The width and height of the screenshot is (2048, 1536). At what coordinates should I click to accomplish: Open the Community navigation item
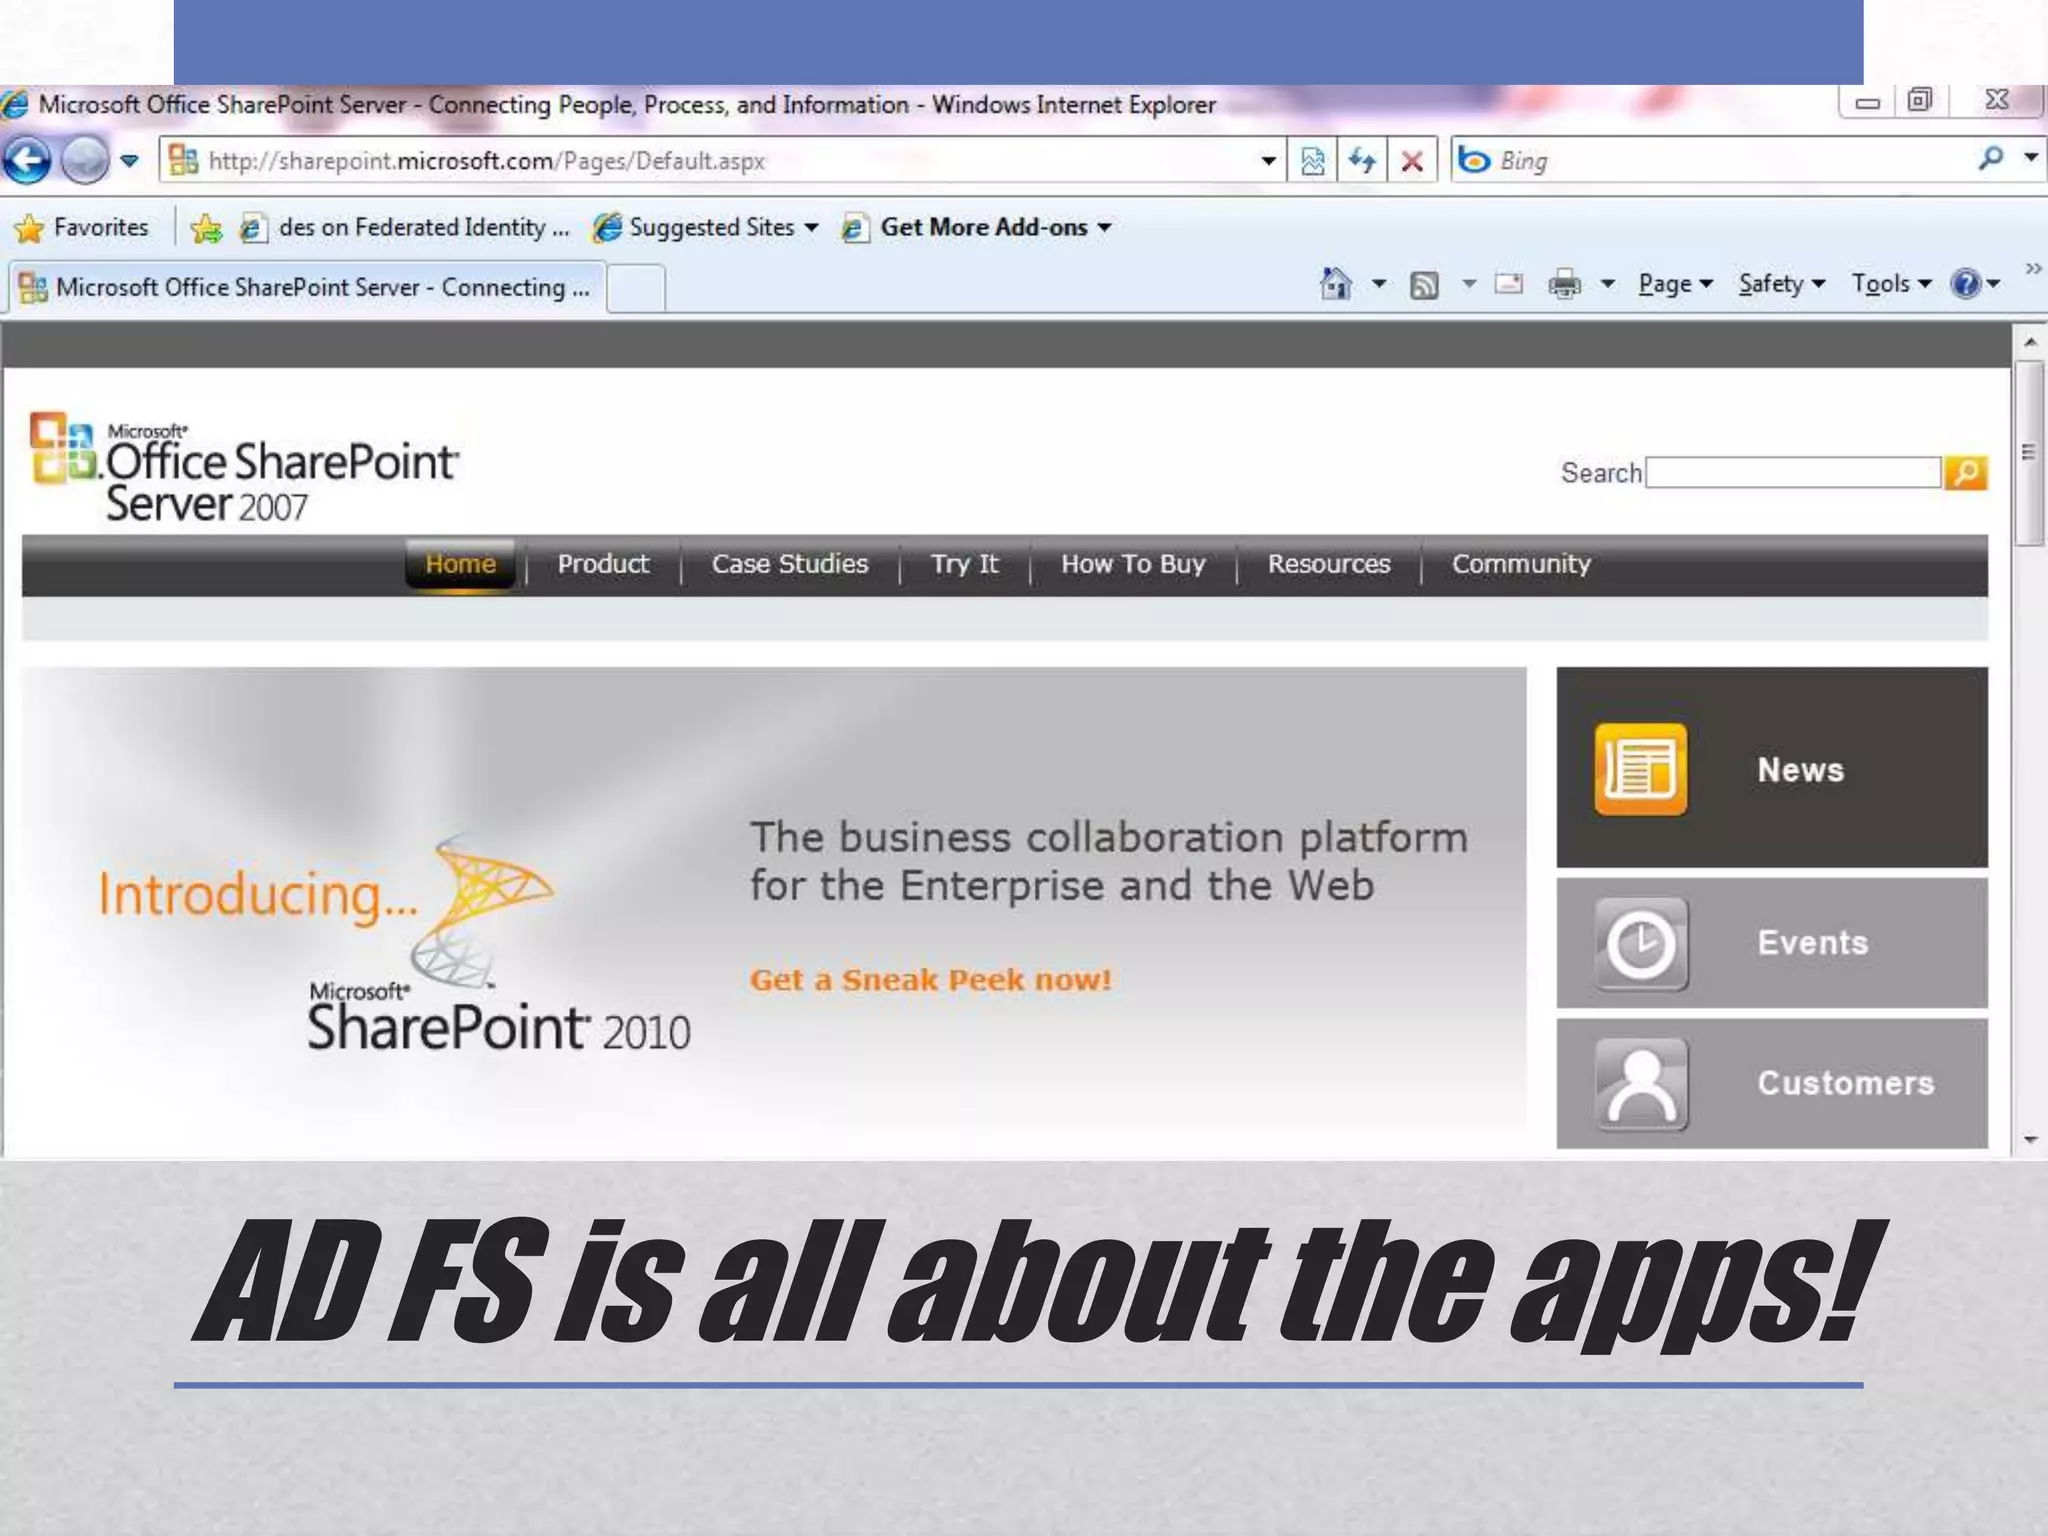point(1521,565)
